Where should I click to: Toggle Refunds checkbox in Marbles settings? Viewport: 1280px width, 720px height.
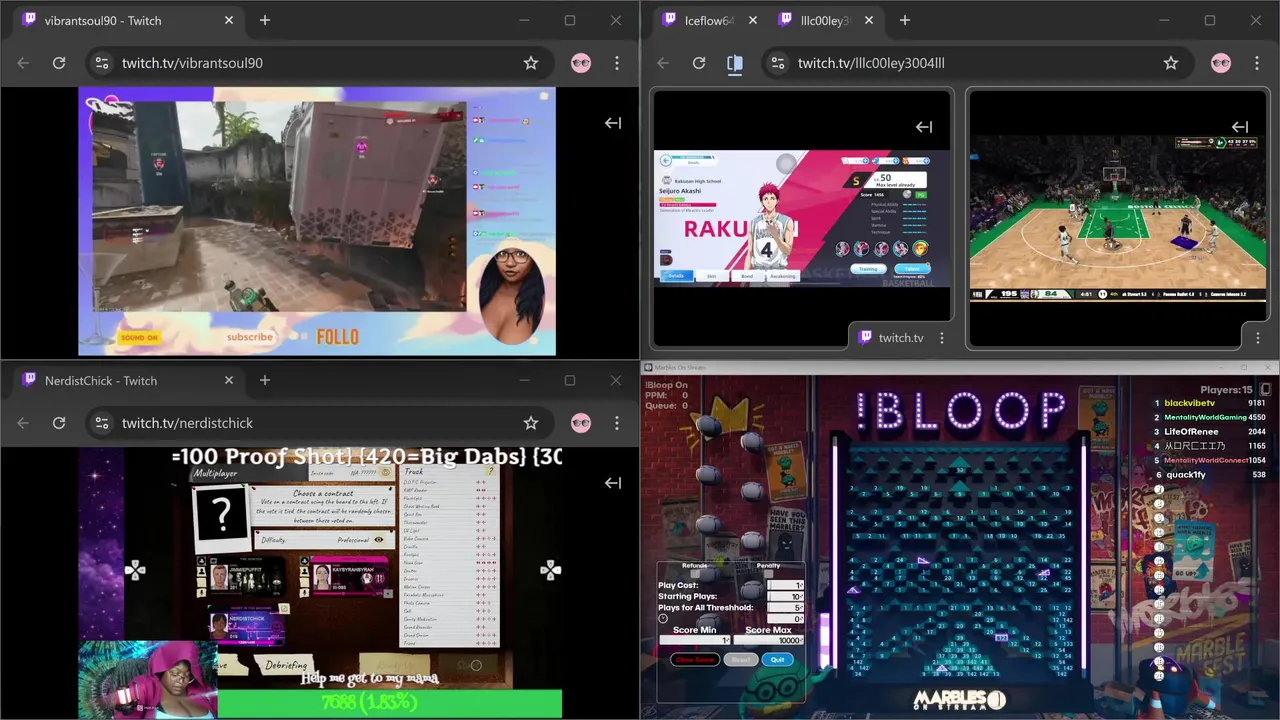click(695, 574)
